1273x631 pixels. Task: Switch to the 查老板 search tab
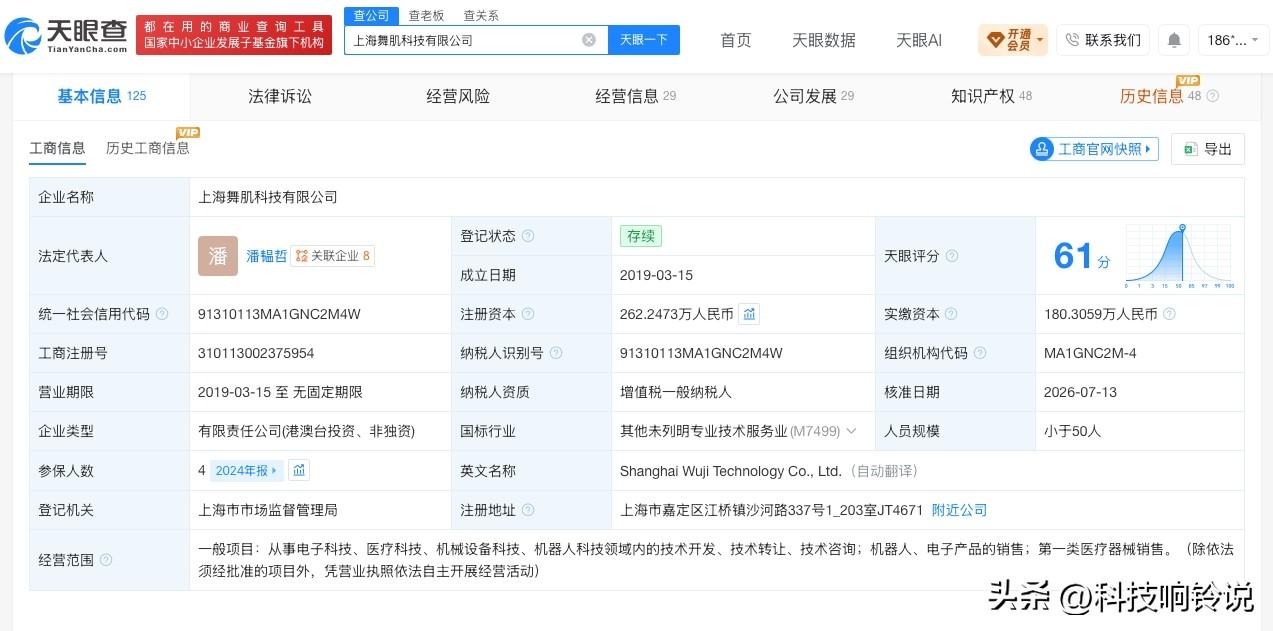[x=426, y=15]
